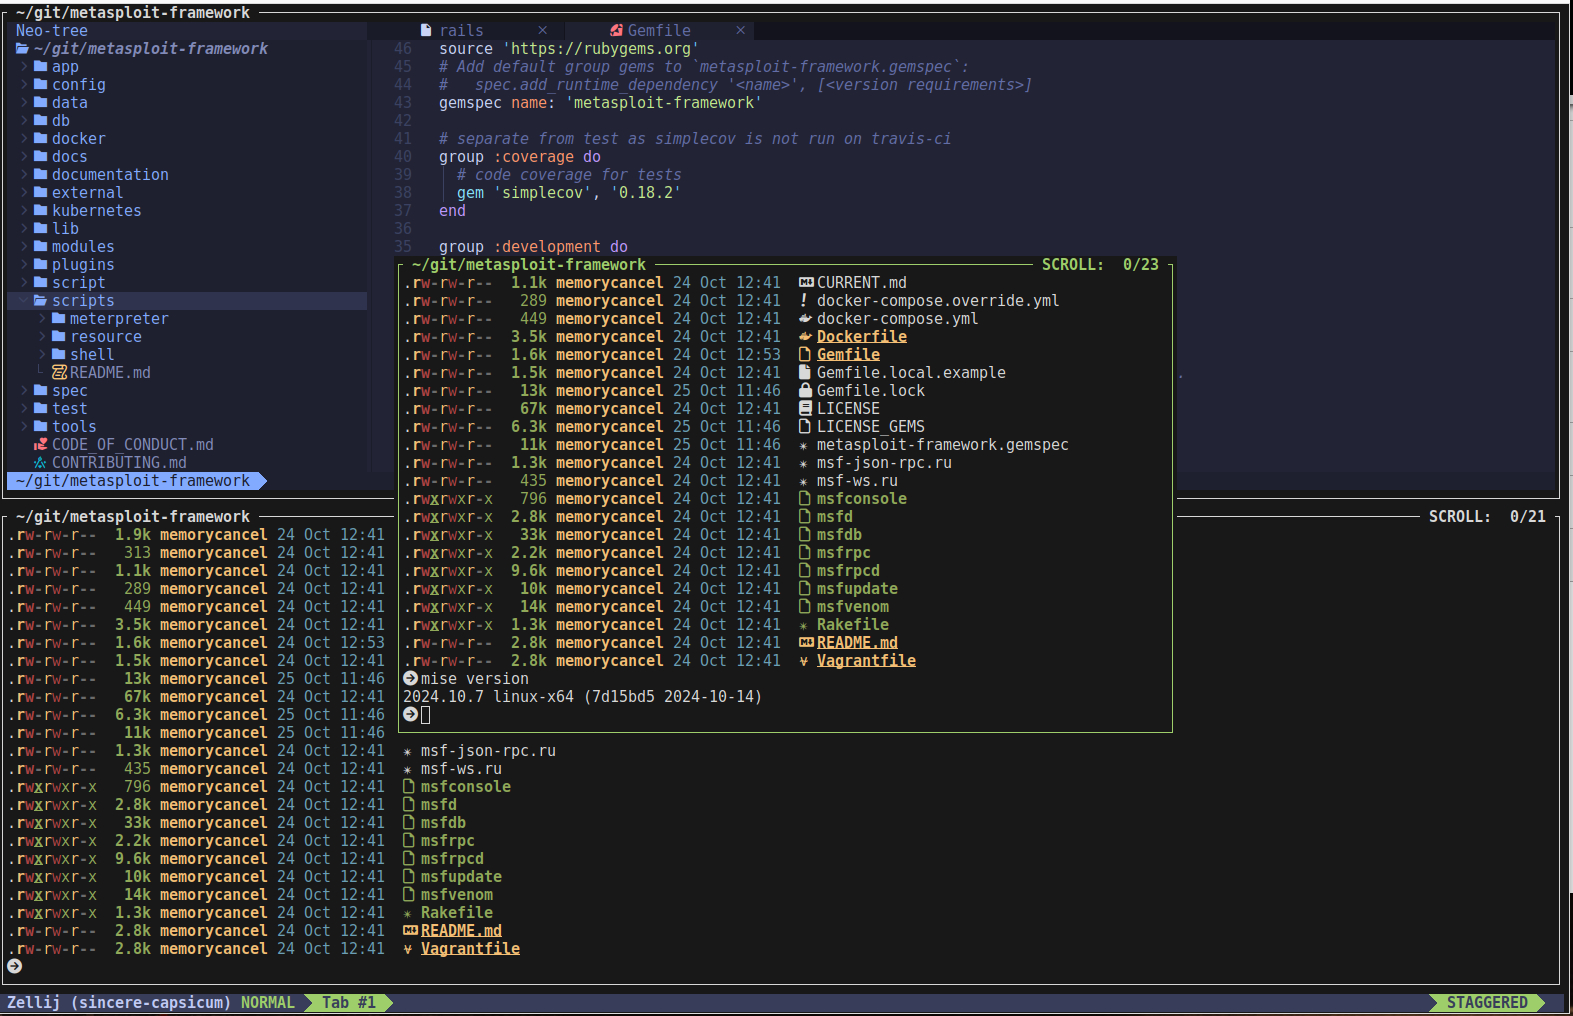Click the msfconsole file icon in floating pane

point(805,499)
